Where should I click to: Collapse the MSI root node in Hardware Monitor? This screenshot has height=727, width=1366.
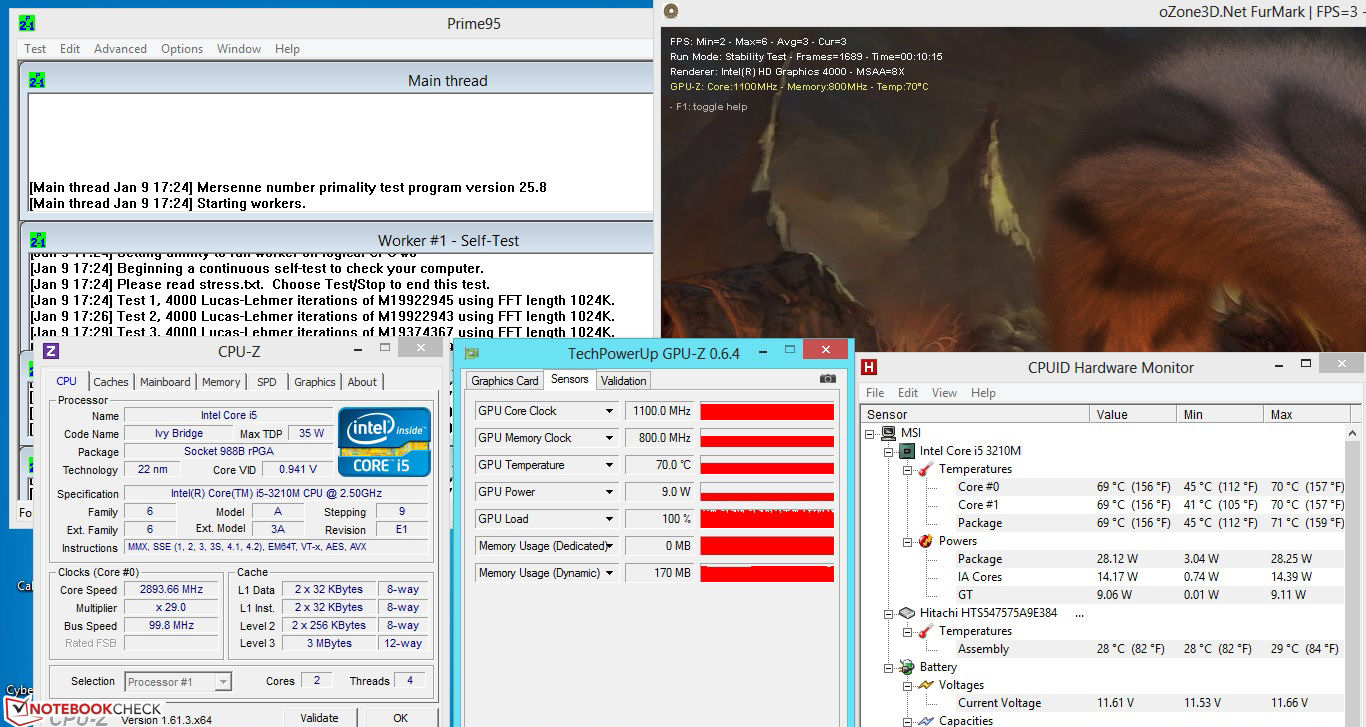[x=871, y=433]
